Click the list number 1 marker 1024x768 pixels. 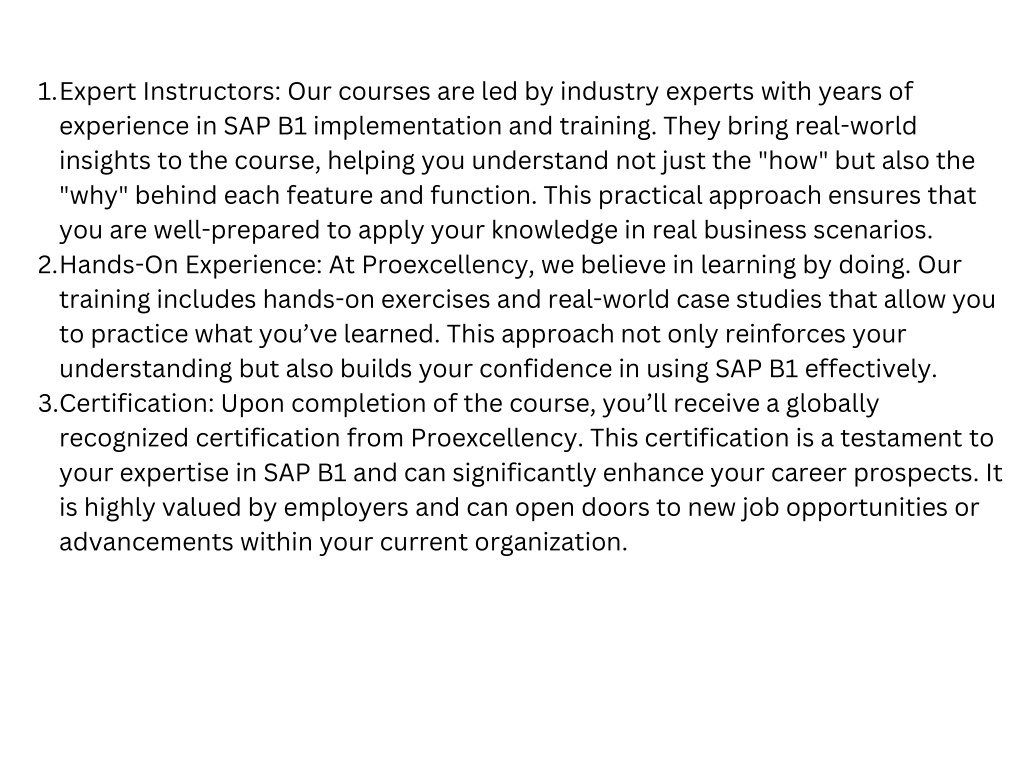coord(48,92)
